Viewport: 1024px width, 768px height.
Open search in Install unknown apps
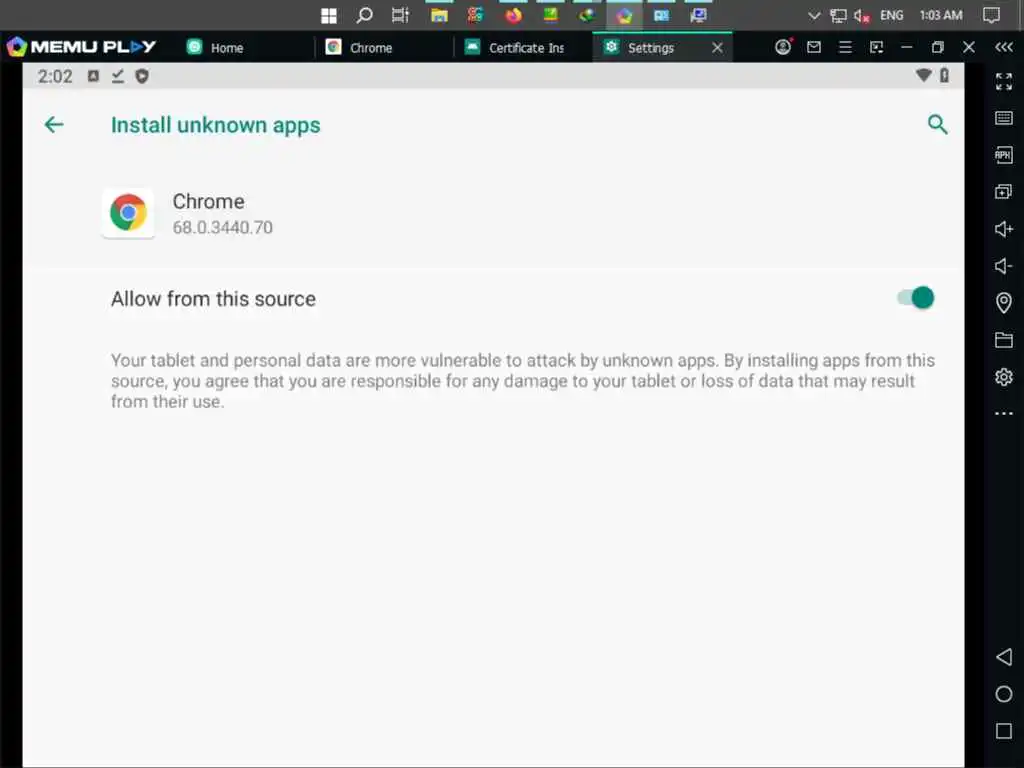[x=937, y=124]
